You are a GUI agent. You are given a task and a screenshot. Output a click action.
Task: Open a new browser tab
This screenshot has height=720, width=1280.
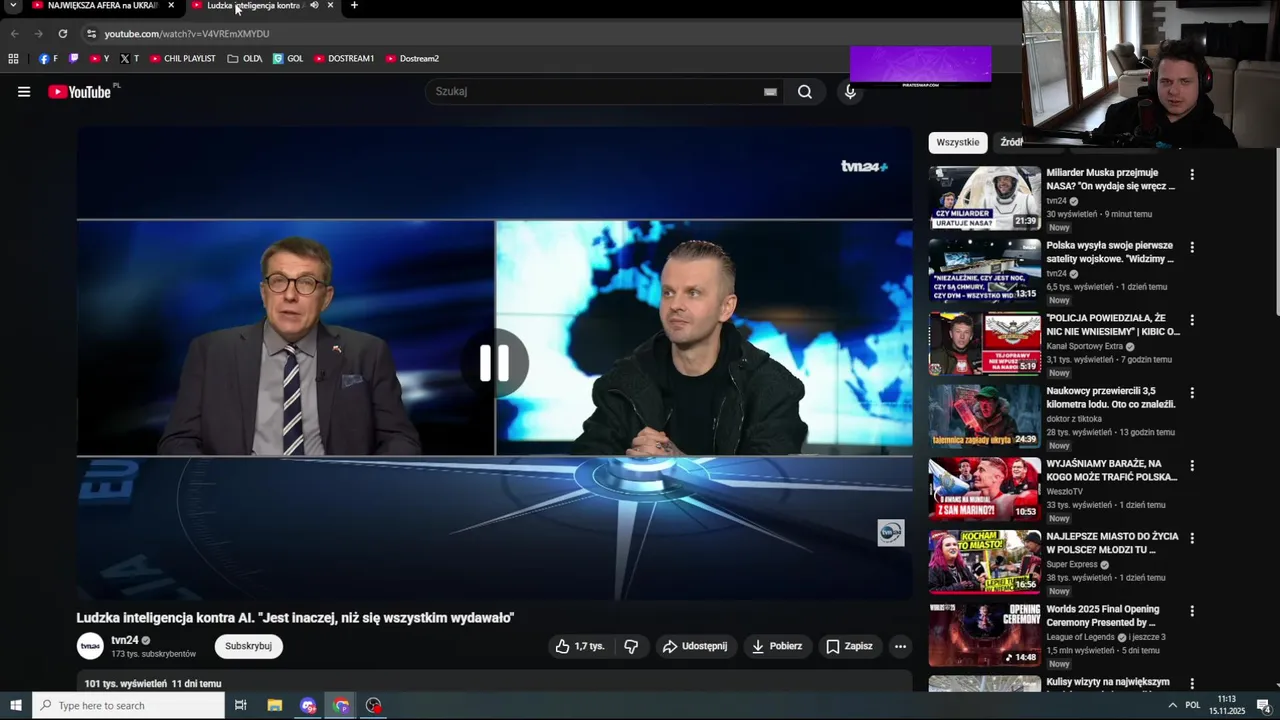coord(354,6)
